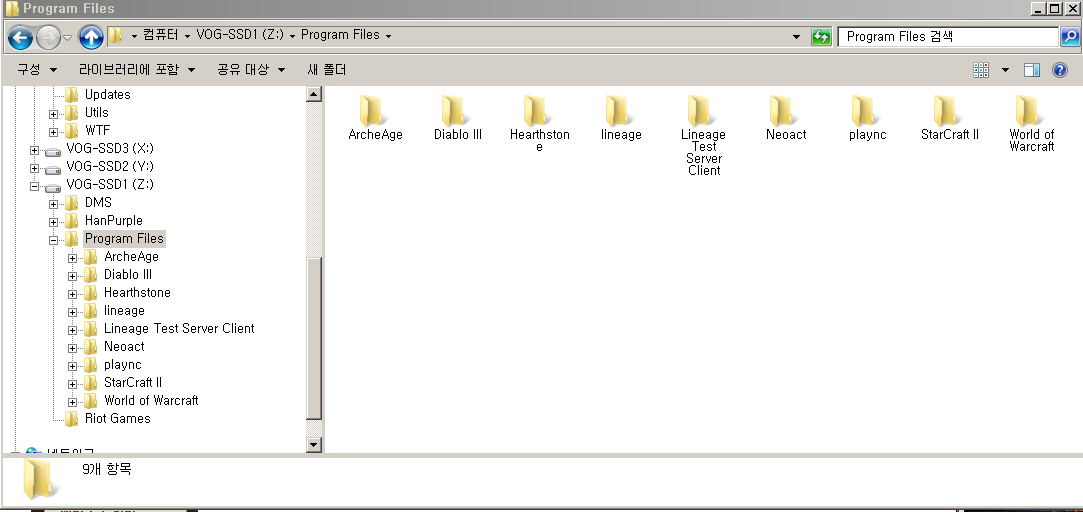1083x512 pixels.
Task: Click the Forward navigation arrow
Action: [x=48, y=37]
